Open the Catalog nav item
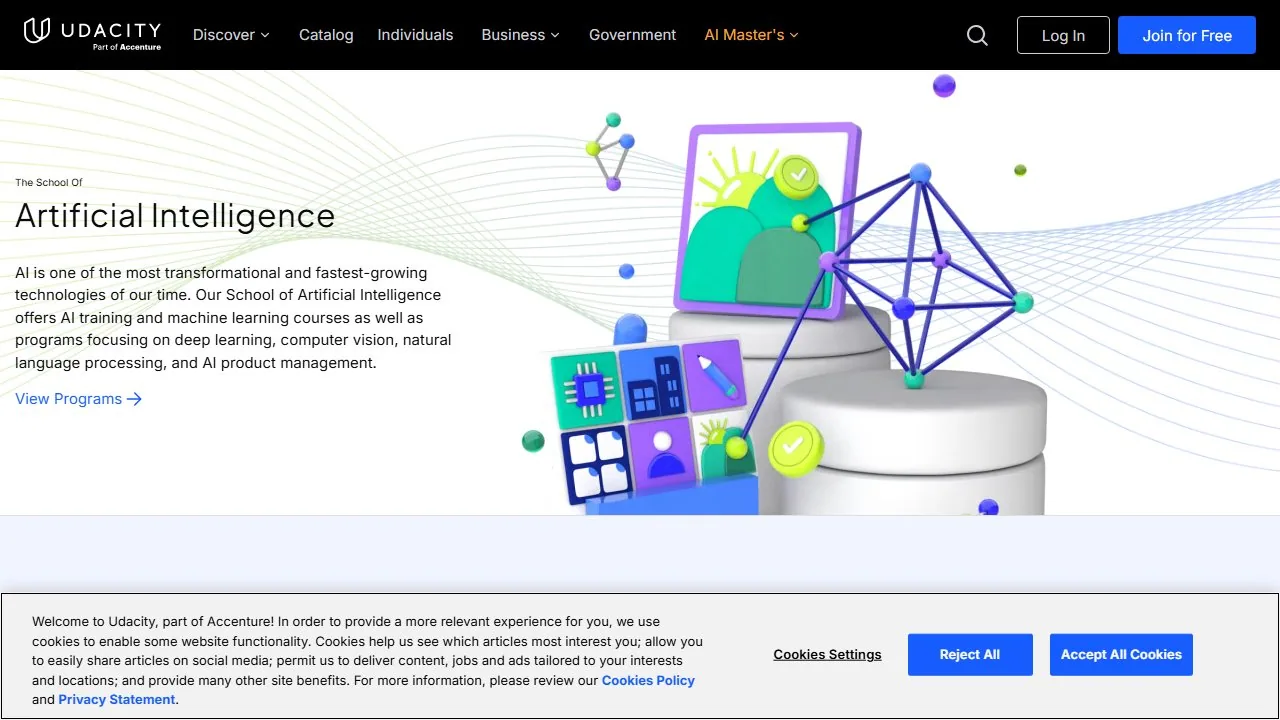 coord(326,35)
